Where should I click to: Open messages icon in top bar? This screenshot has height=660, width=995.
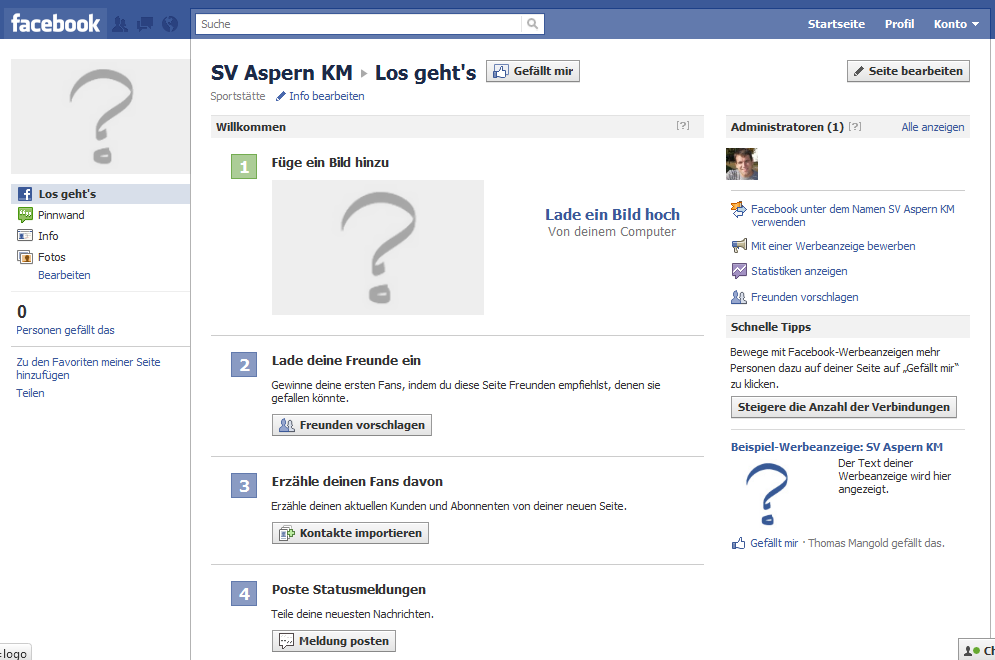(145, 24)
